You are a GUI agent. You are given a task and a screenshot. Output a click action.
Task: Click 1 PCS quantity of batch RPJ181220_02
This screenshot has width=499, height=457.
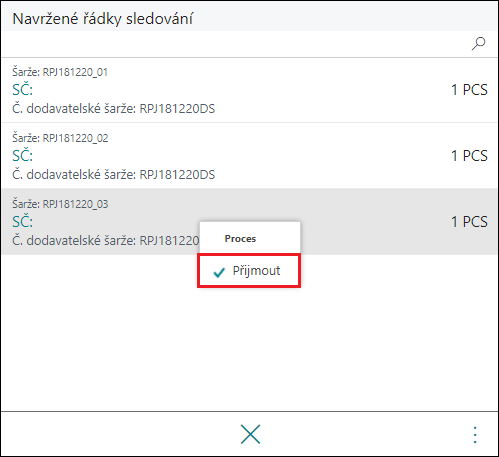pos(469,156)
